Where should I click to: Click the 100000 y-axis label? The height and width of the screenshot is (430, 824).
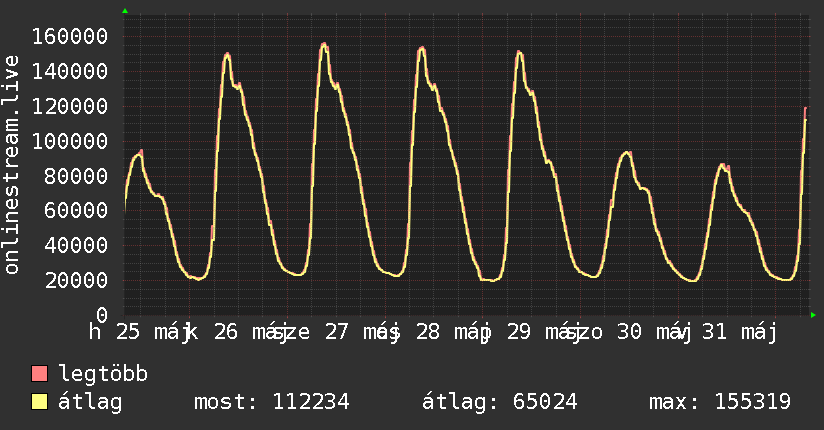coord(70,141)
